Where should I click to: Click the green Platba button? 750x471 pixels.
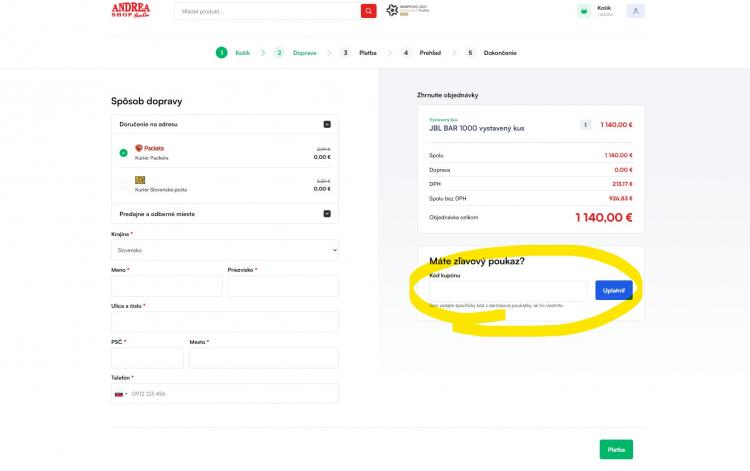click(616, 449)
